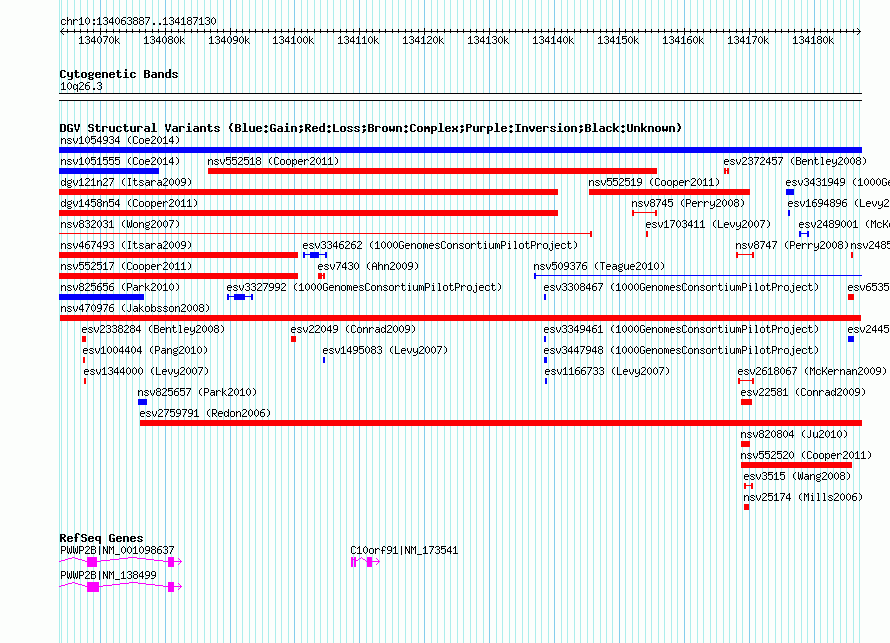Open the esv2372457 (Bentley2008) variant label

(x=795, y=161)
